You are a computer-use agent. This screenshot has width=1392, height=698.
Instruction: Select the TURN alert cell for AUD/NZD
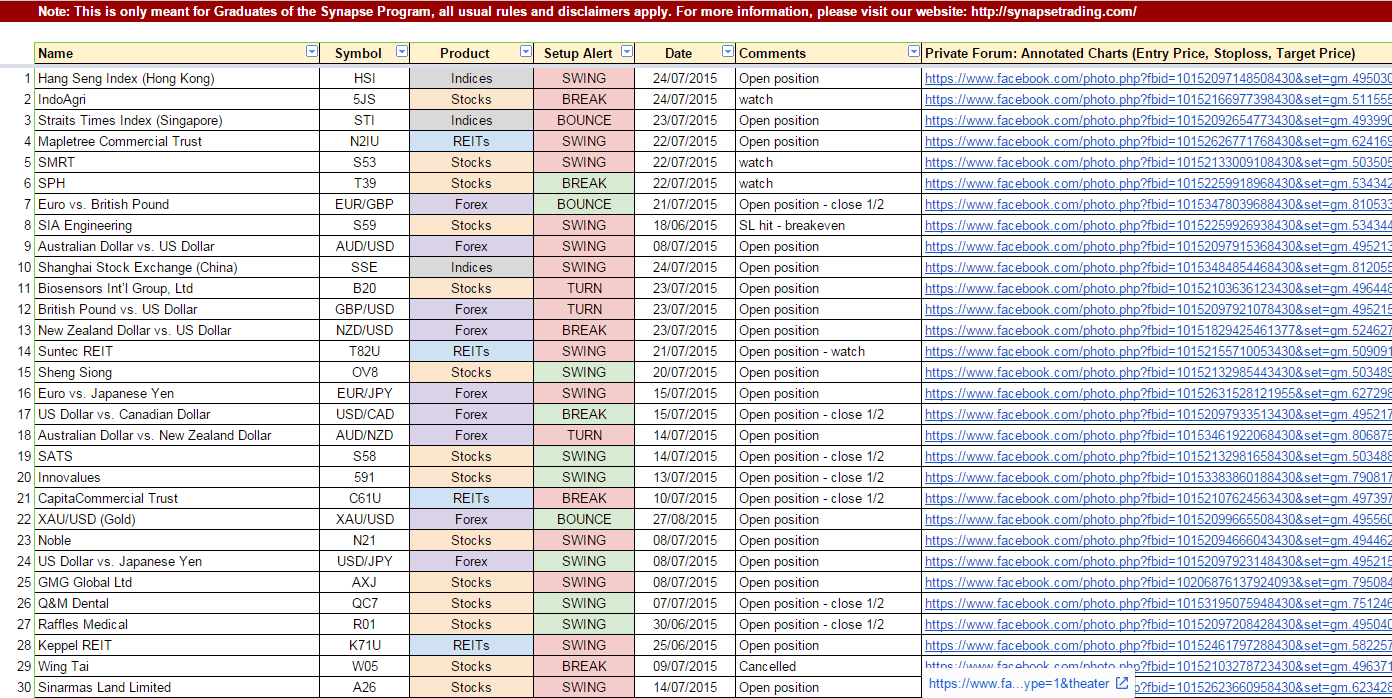584,435
